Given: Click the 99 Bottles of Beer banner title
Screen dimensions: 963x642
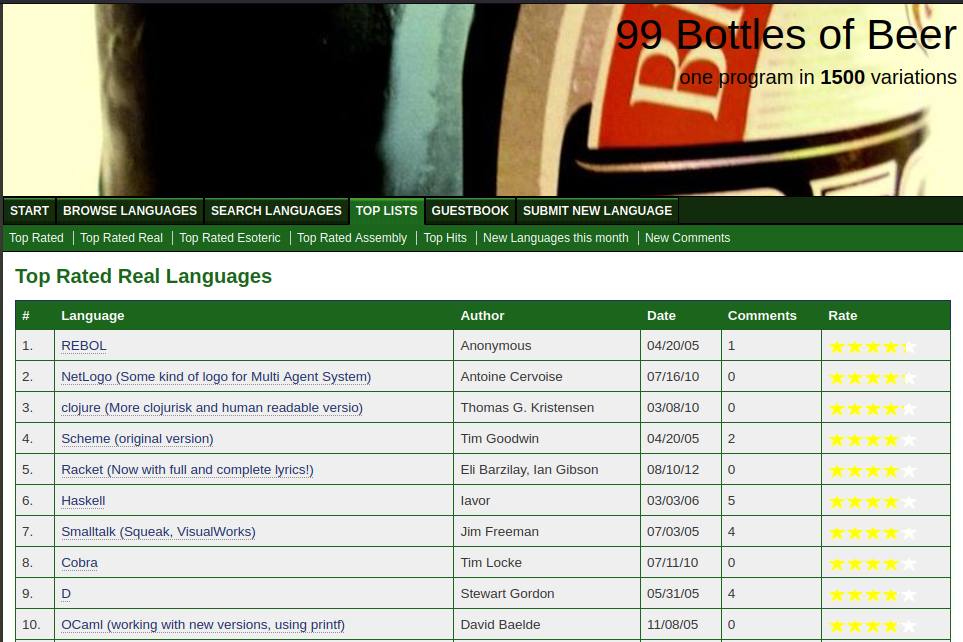Looking at the screenshot, I should [786, 36].
